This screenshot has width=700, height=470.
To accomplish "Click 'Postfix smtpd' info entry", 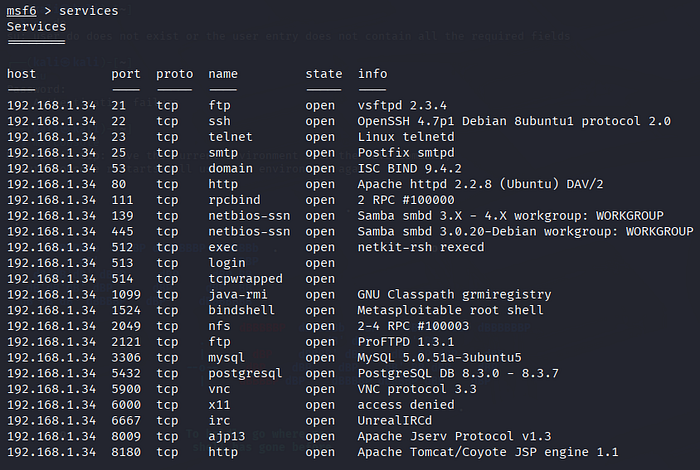I will (x=406, y=153).
